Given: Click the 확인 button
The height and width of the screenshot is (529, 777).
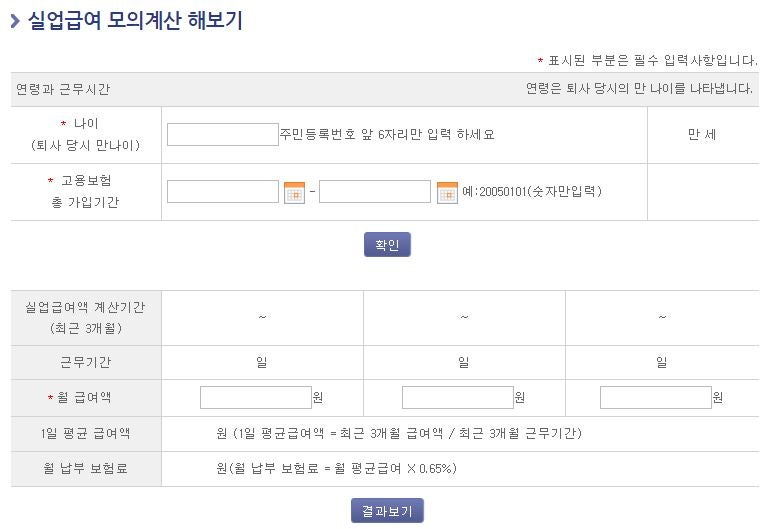Looking at the screenshot, I should (x=387, y=245).
